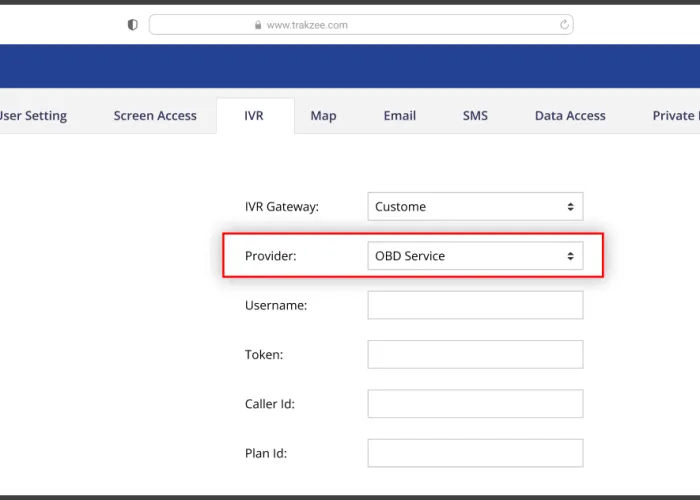Click the padlock icon beside www.trakzee.com
The width and height of the screenshot is (700, 500).
click(259, 25)
